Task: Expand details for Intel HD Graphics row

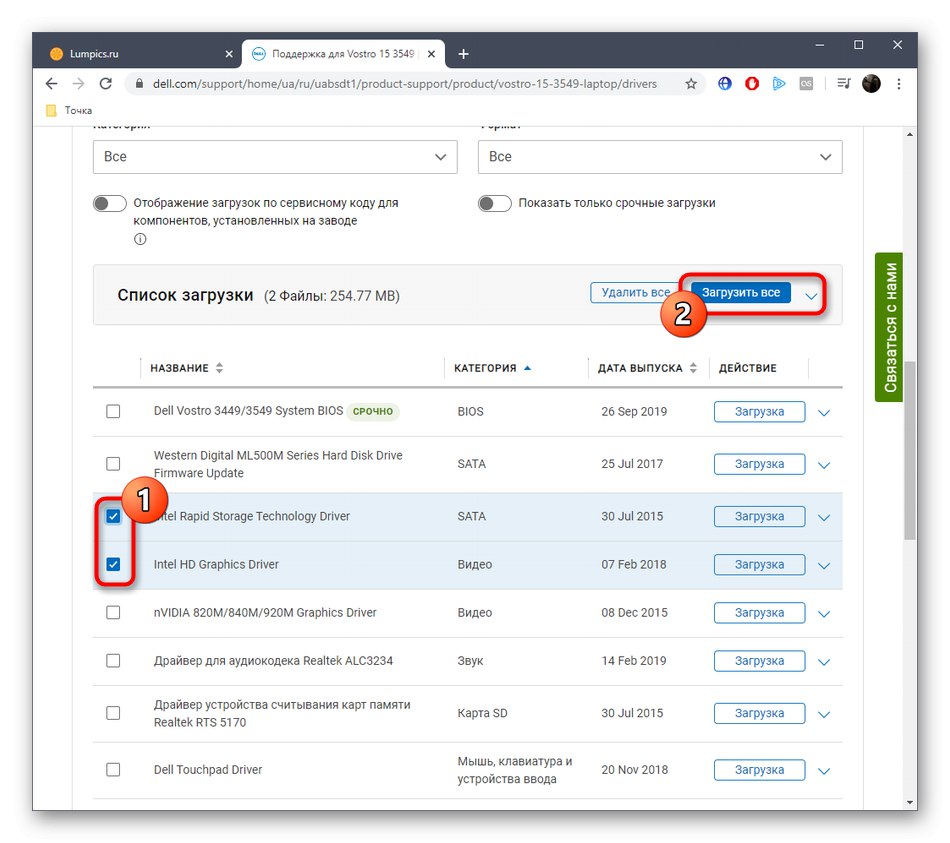Action: click(x=823, y=565)
